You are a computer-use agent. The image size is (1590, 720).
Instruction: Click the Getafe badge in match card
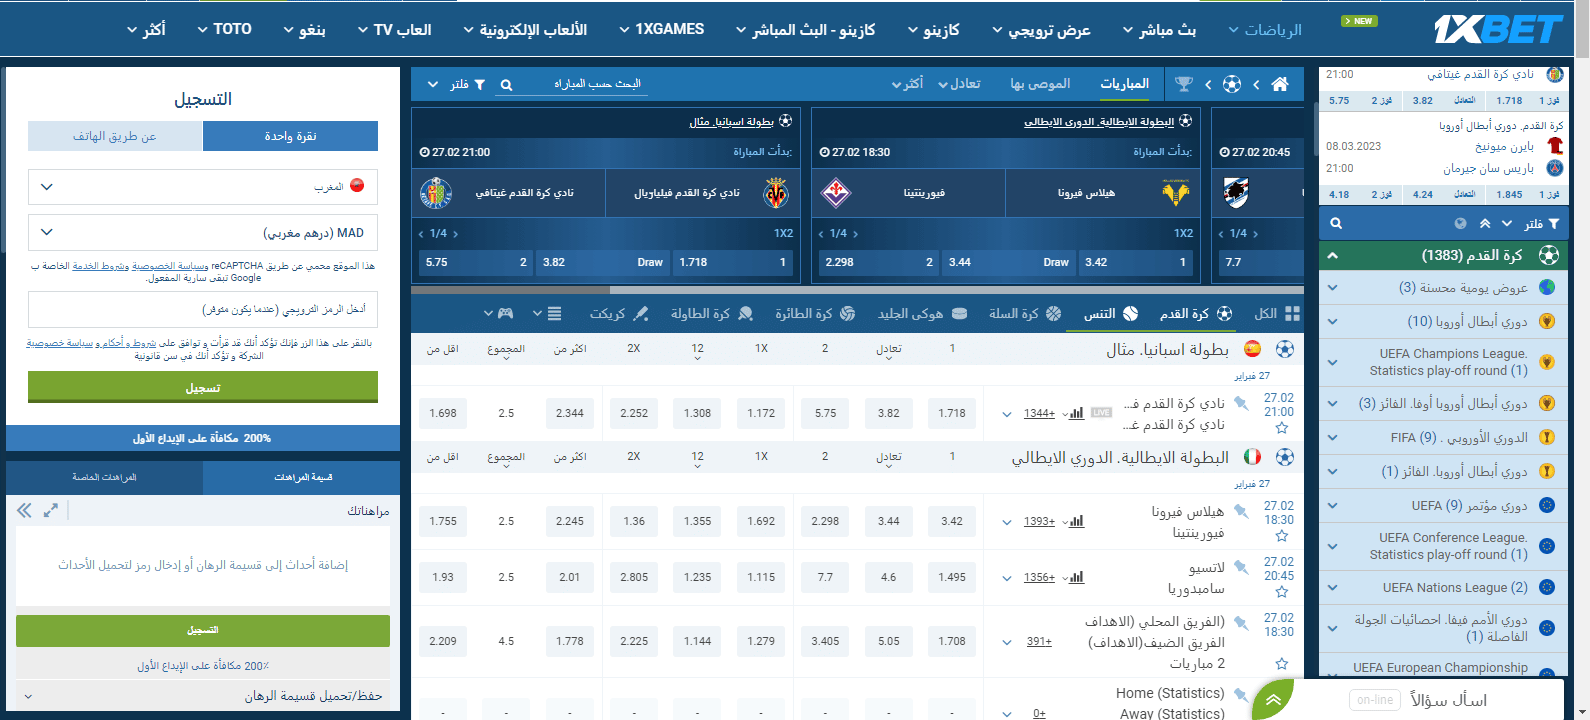436,193
